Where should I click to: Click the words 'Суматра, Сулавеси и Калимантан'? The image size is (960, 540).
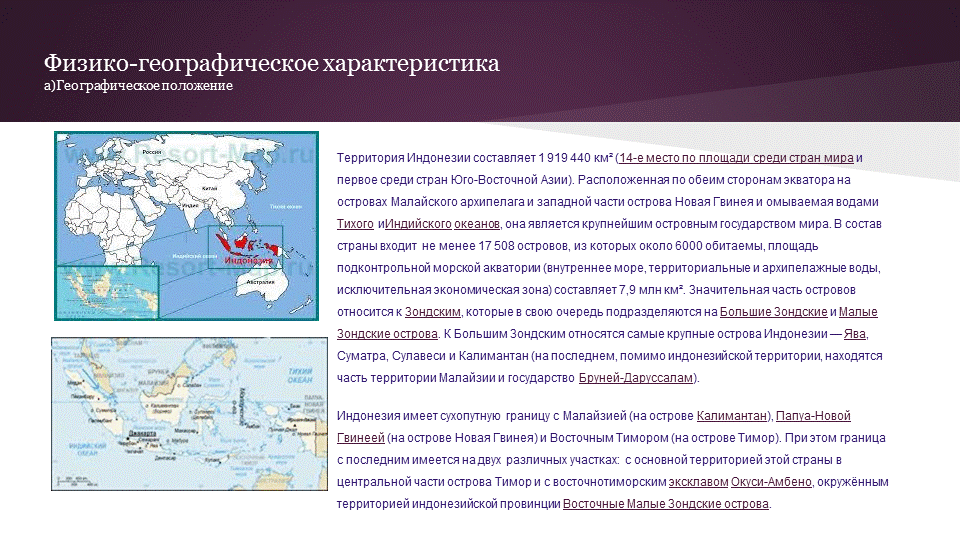432,356
